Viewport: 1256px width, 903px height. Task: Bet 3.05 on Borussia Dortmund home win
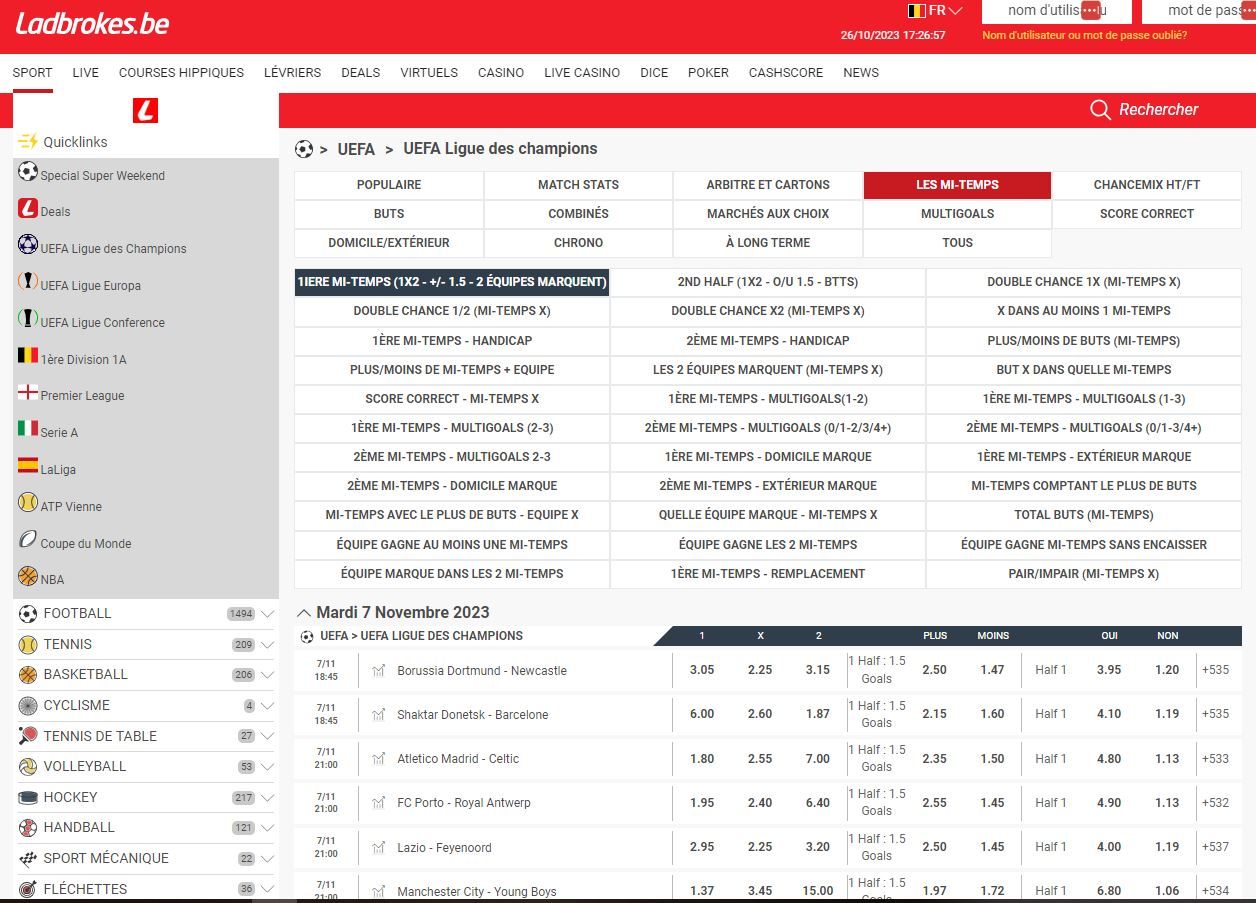pos(702,670)
